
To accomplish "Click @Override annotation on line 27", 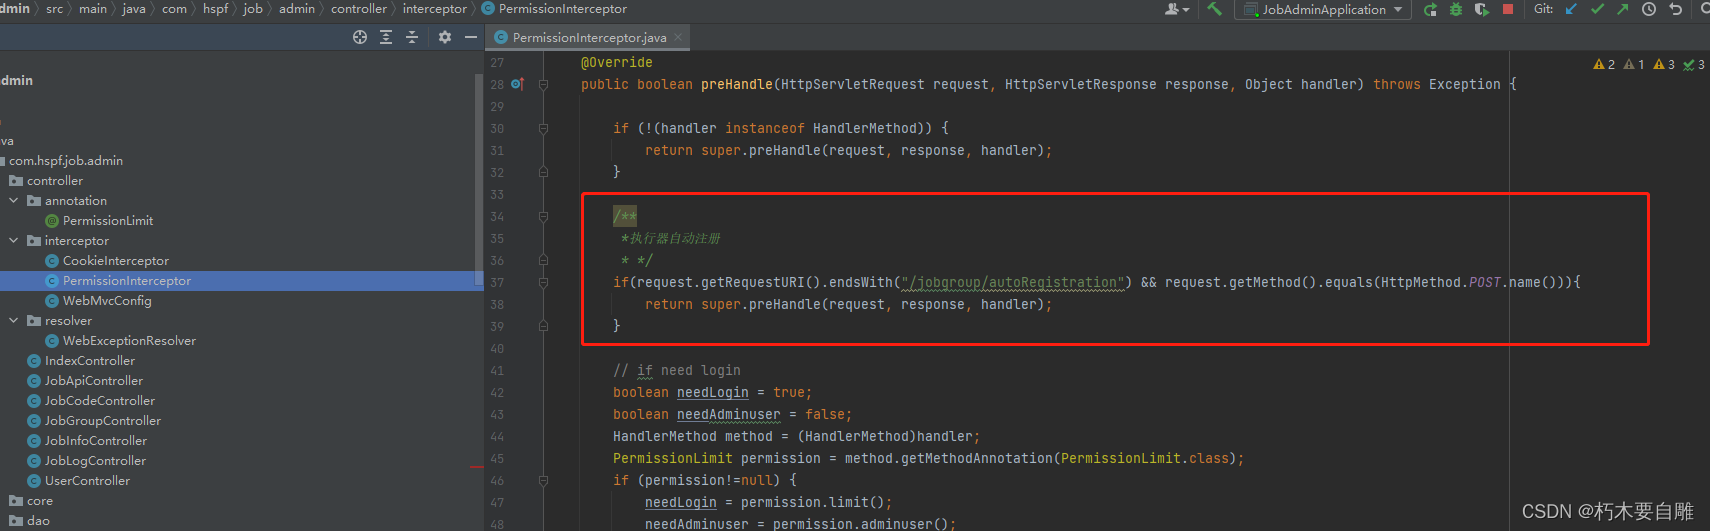I will 616,62.
